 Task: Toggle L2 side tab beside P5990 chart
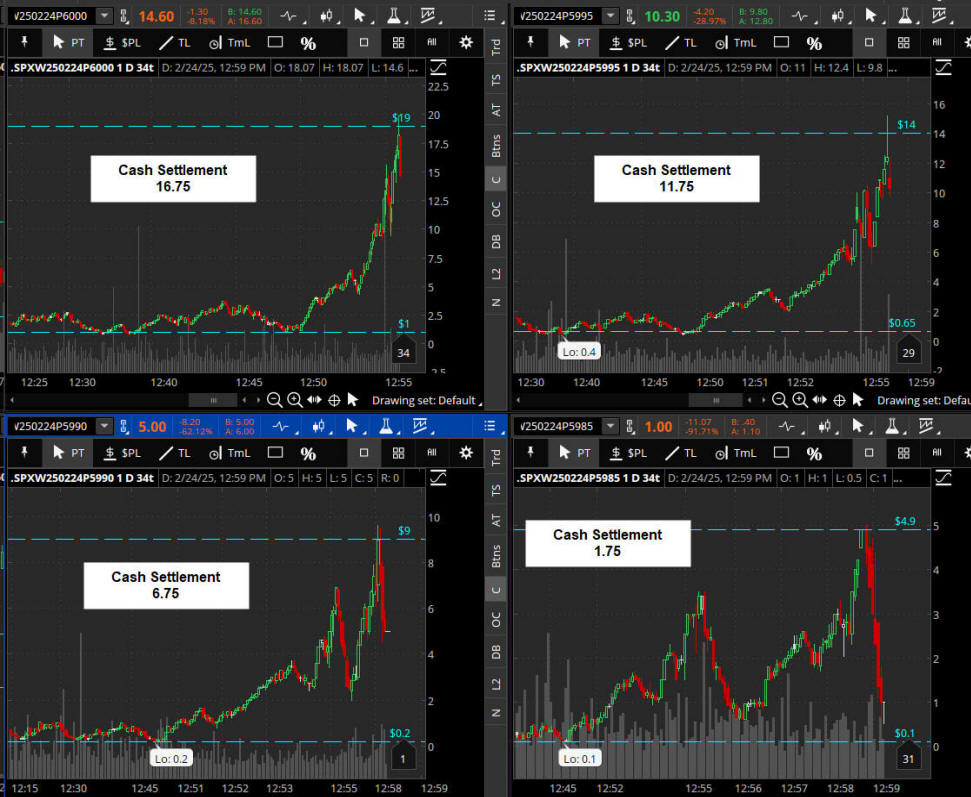tap(495, 684)
